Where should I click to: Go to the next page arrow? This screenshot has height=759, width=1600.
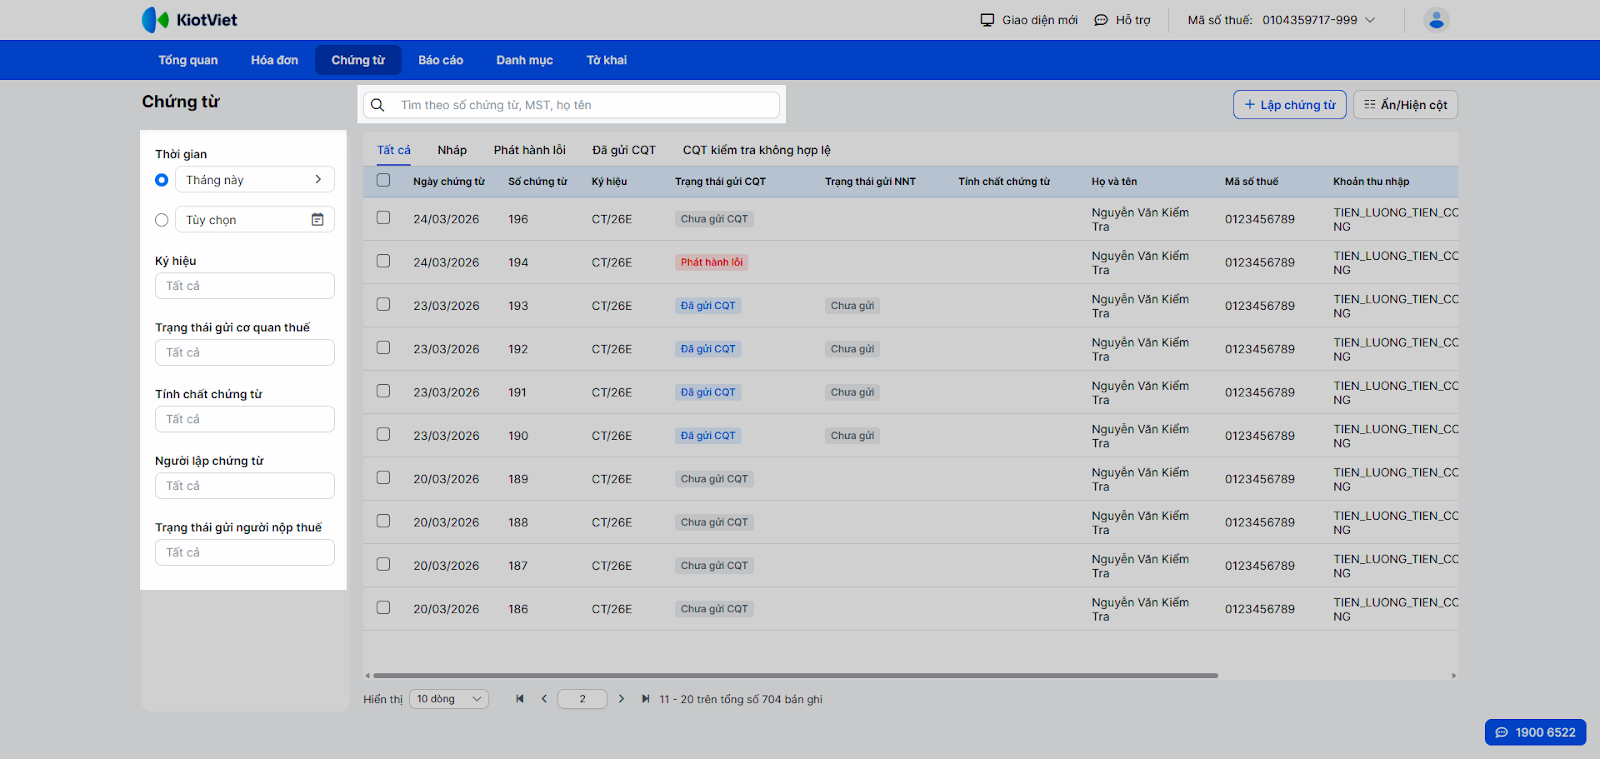point(621,699)
